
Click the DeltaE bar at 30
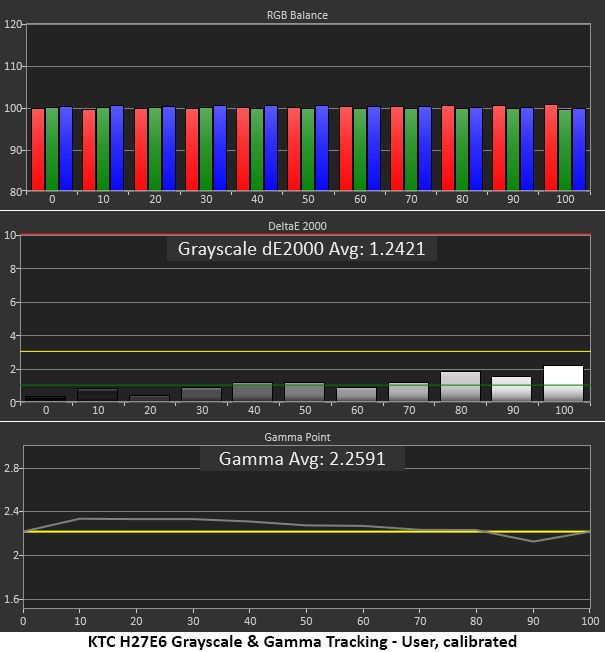point(201,395)
